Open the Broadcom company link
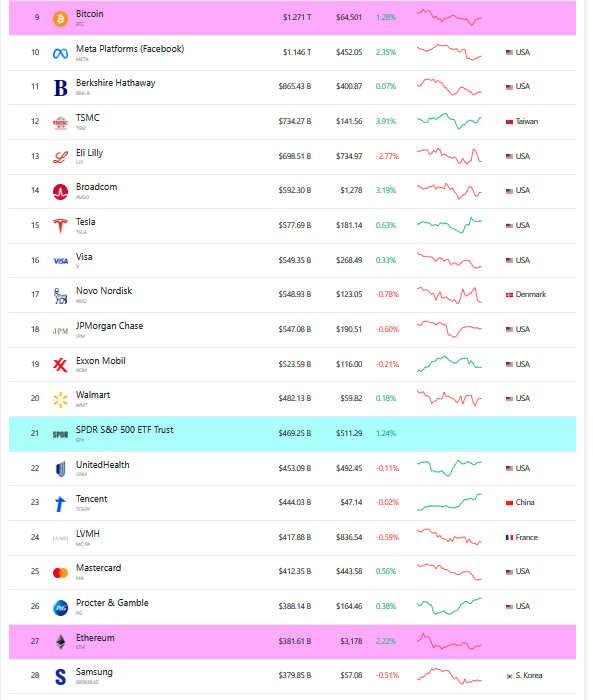Image resolution: width=593 pixels, height=700 pixels. click(96, 187)
